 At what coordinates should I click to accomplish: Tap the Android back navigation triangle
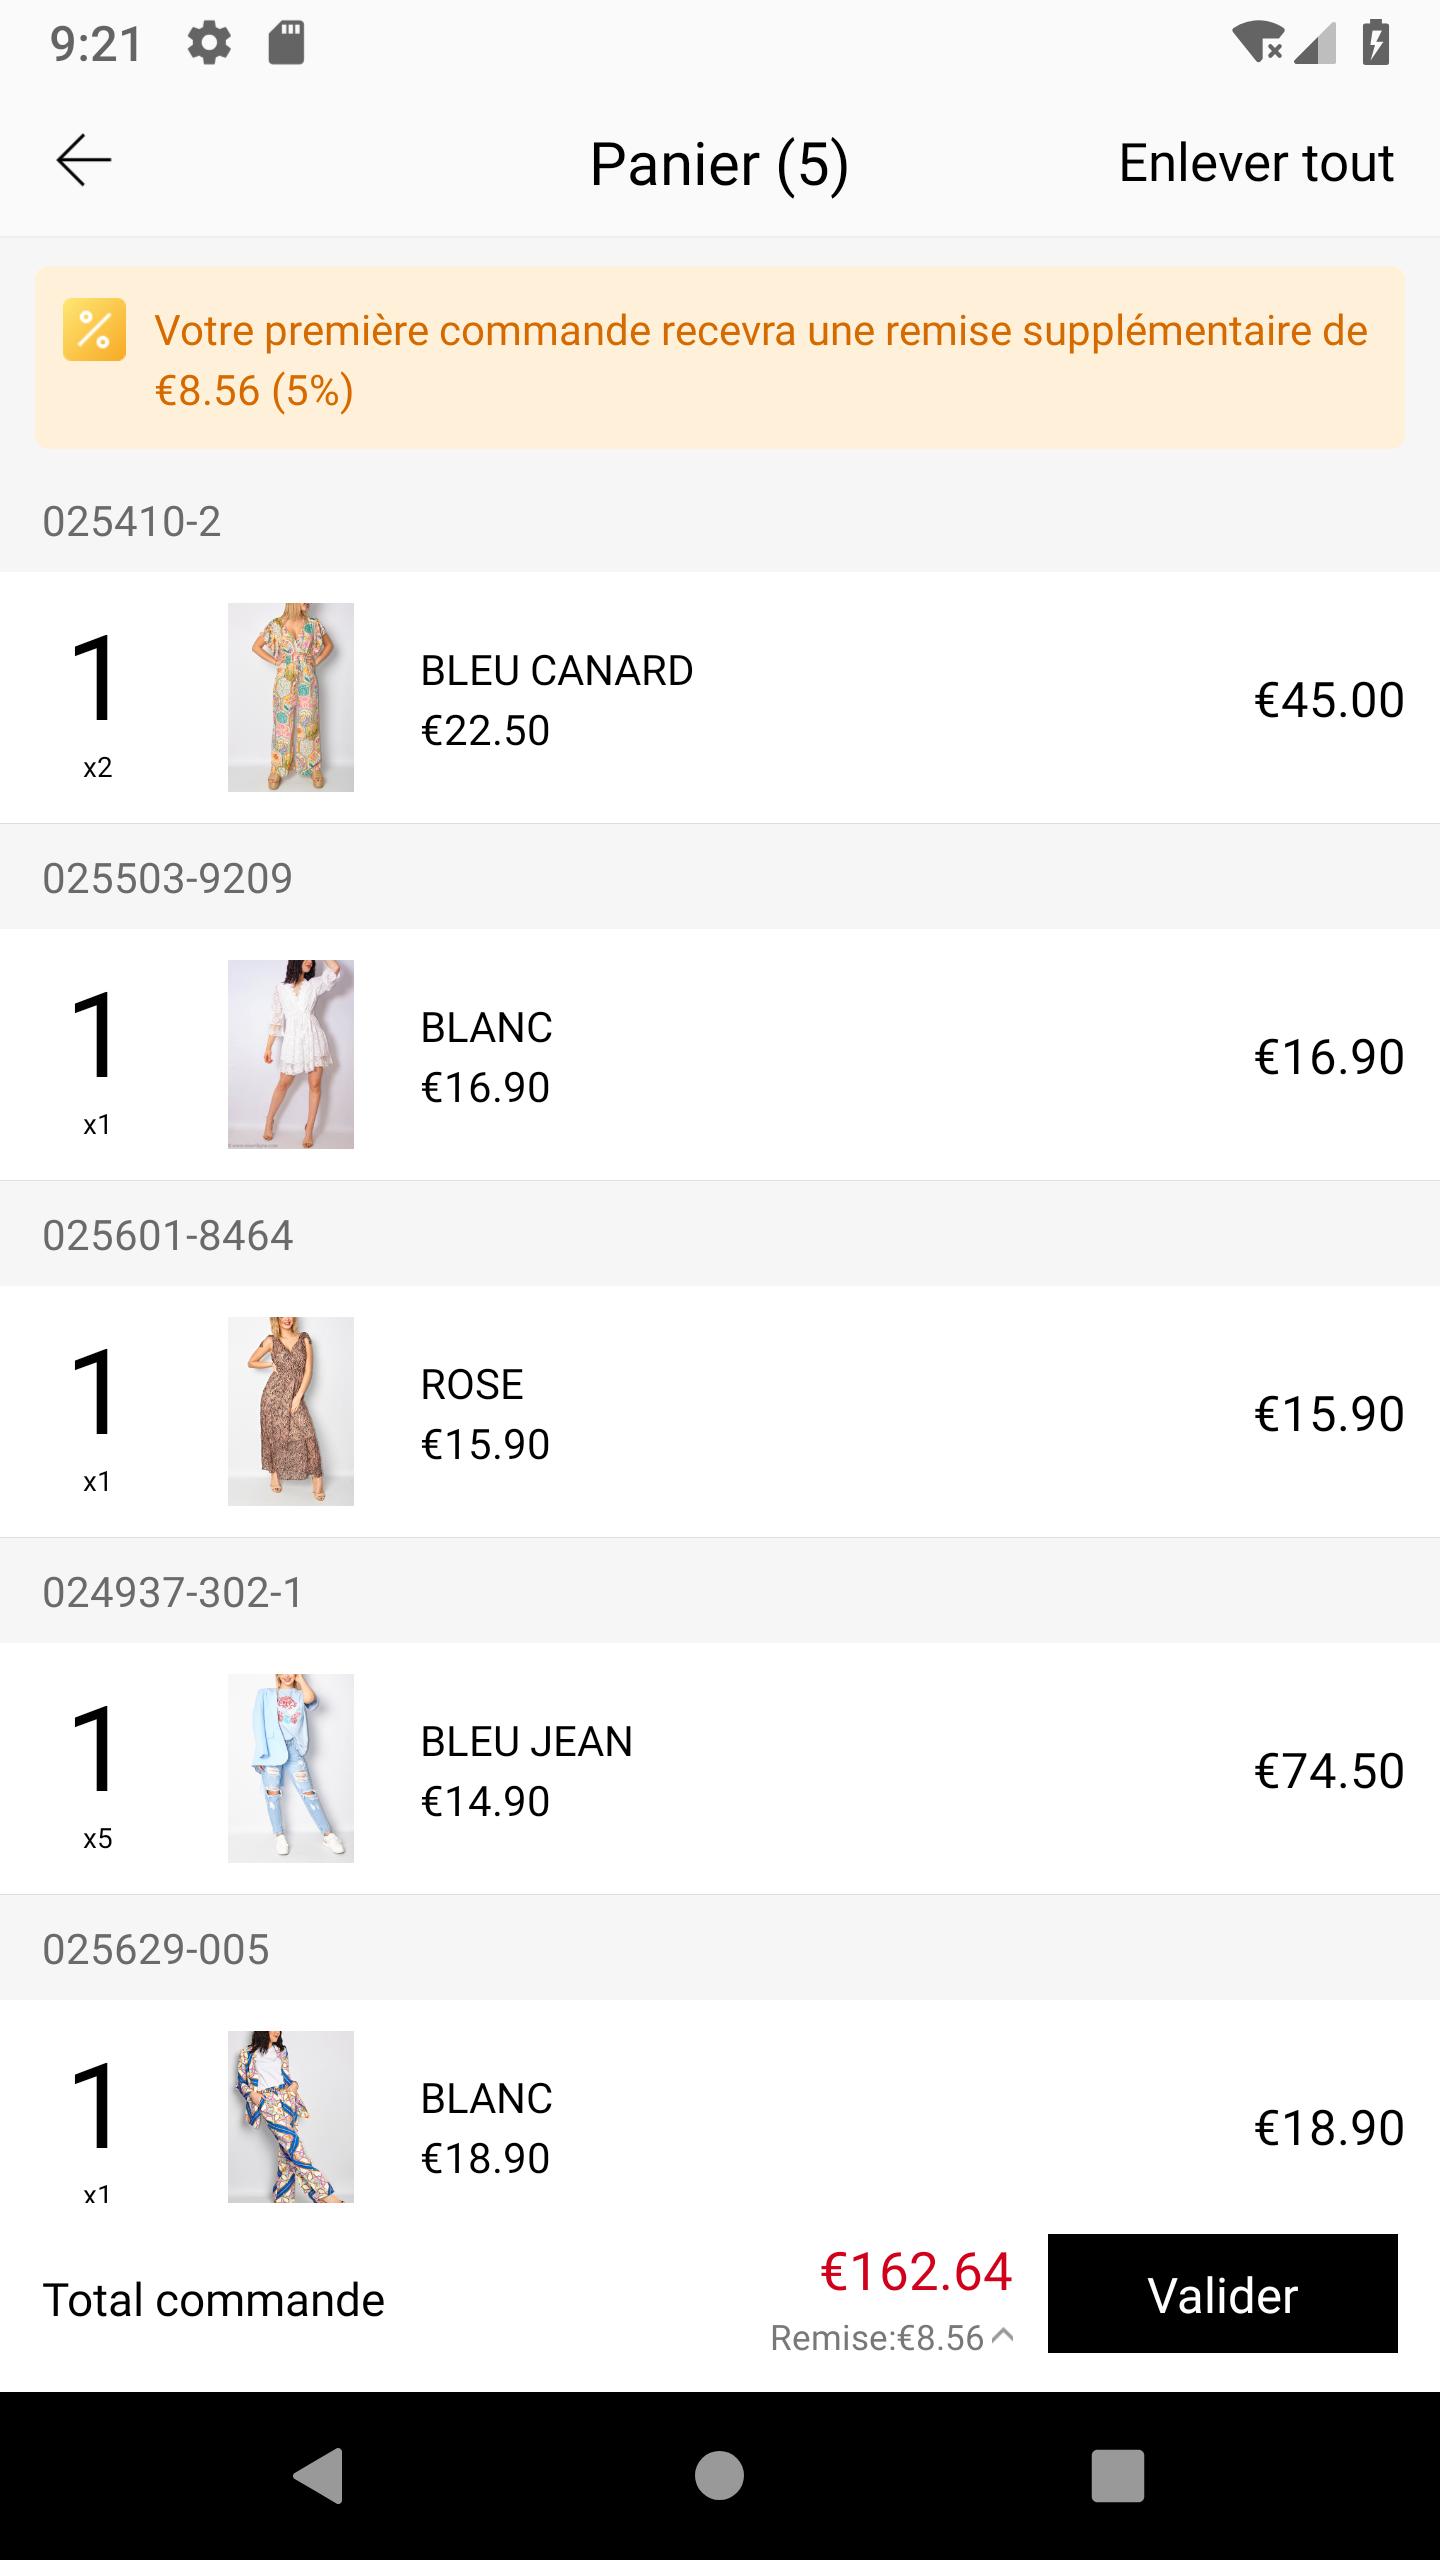319,2476
